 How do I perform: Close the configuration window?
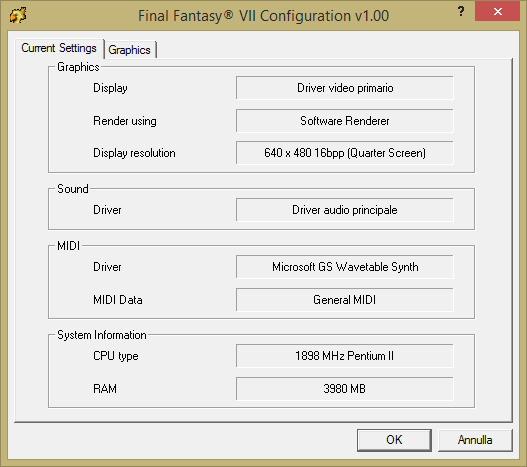pyautogui.click(x=497, y=11)
